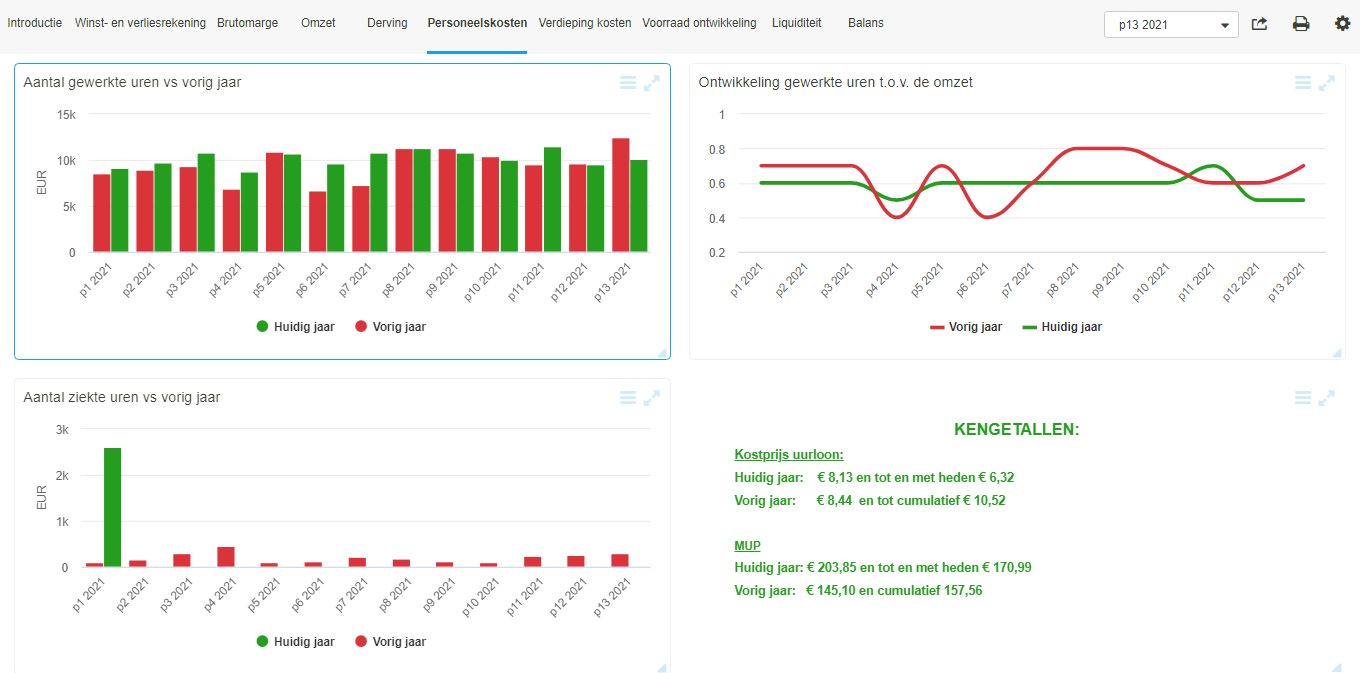The image size is (1360, 673).
Task: Switch to the Brutomarge tab
Action: [x=247, y=23]
